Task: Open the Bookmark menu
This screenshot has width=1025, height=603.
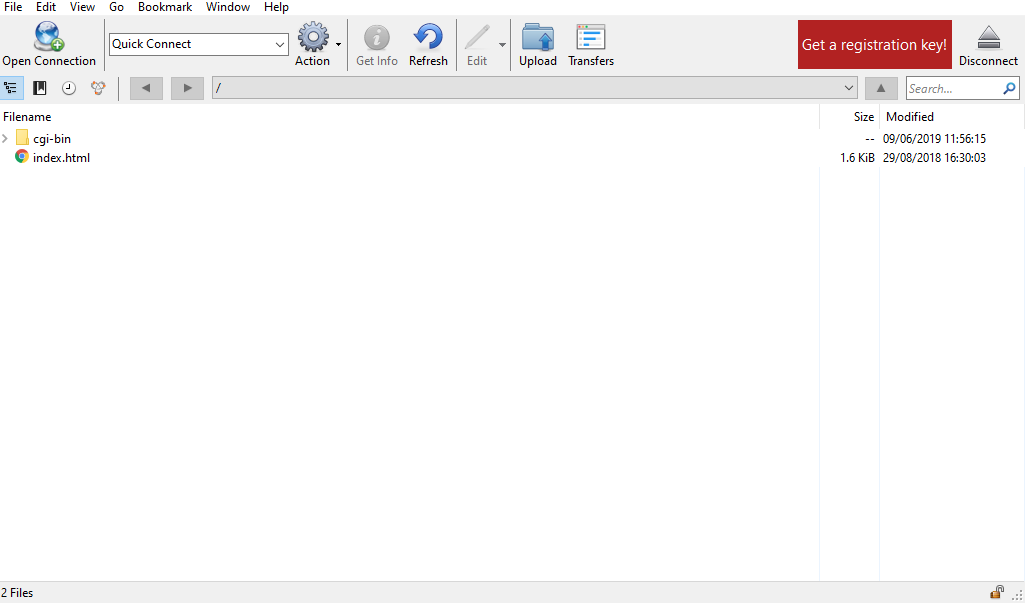Action: click(165, 7)
